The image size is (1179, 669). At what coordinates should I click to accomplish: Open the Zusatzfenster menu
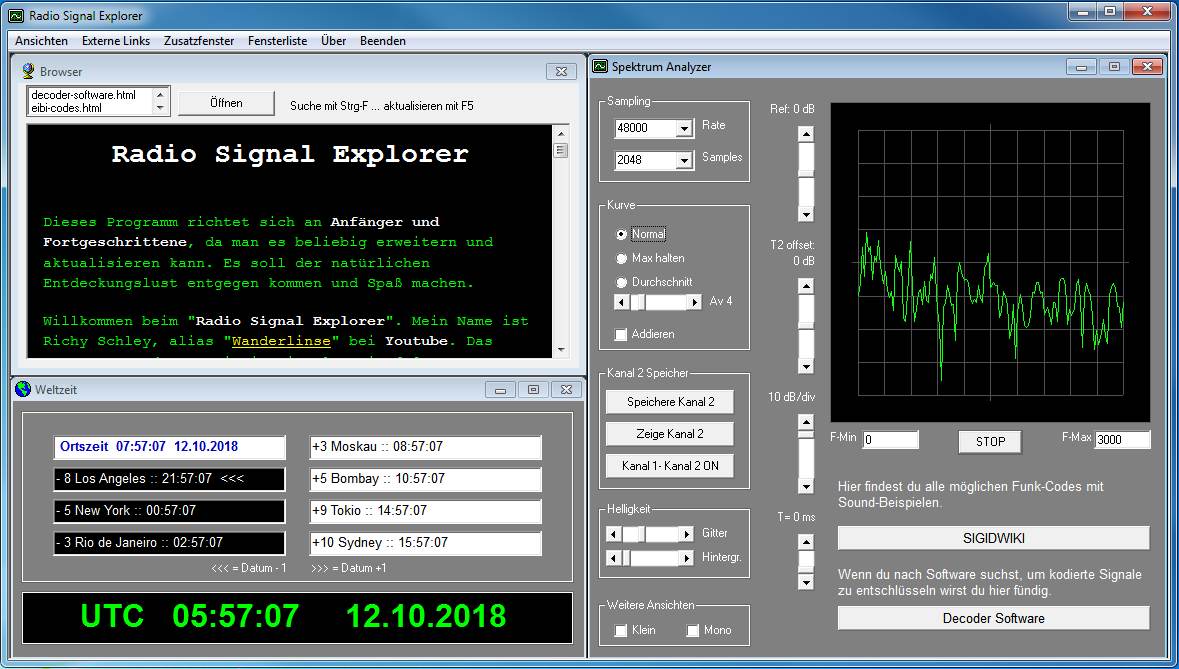(x=199, y=41)
